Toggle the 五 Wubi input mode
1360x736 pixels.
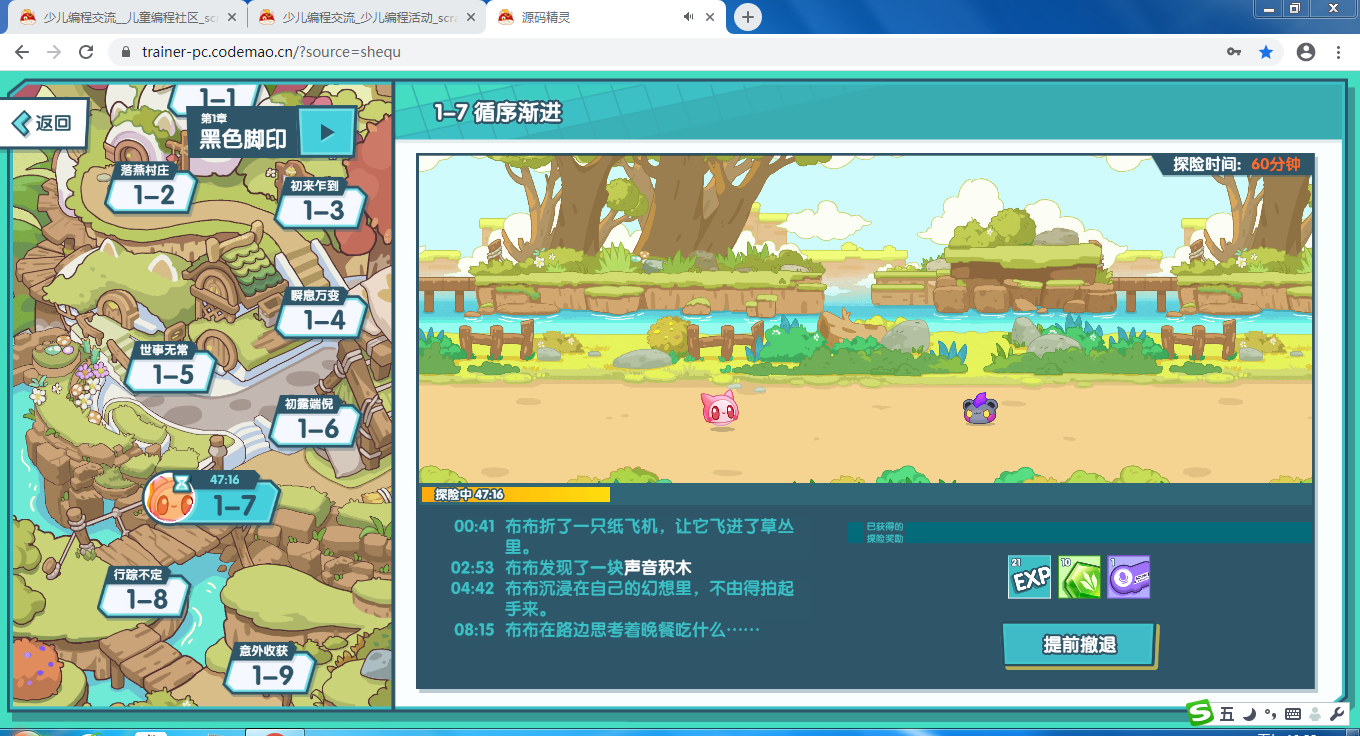point(1227,714)
